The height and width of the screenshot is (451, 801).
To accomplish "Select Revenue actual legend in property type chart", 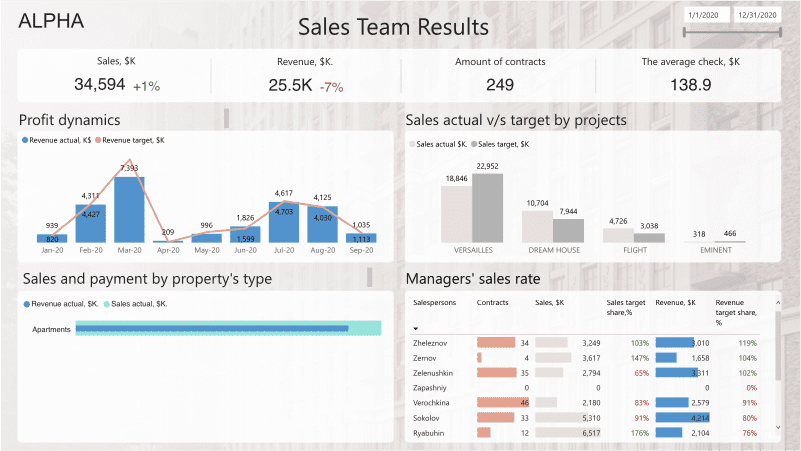I will (x=61, y=304).
